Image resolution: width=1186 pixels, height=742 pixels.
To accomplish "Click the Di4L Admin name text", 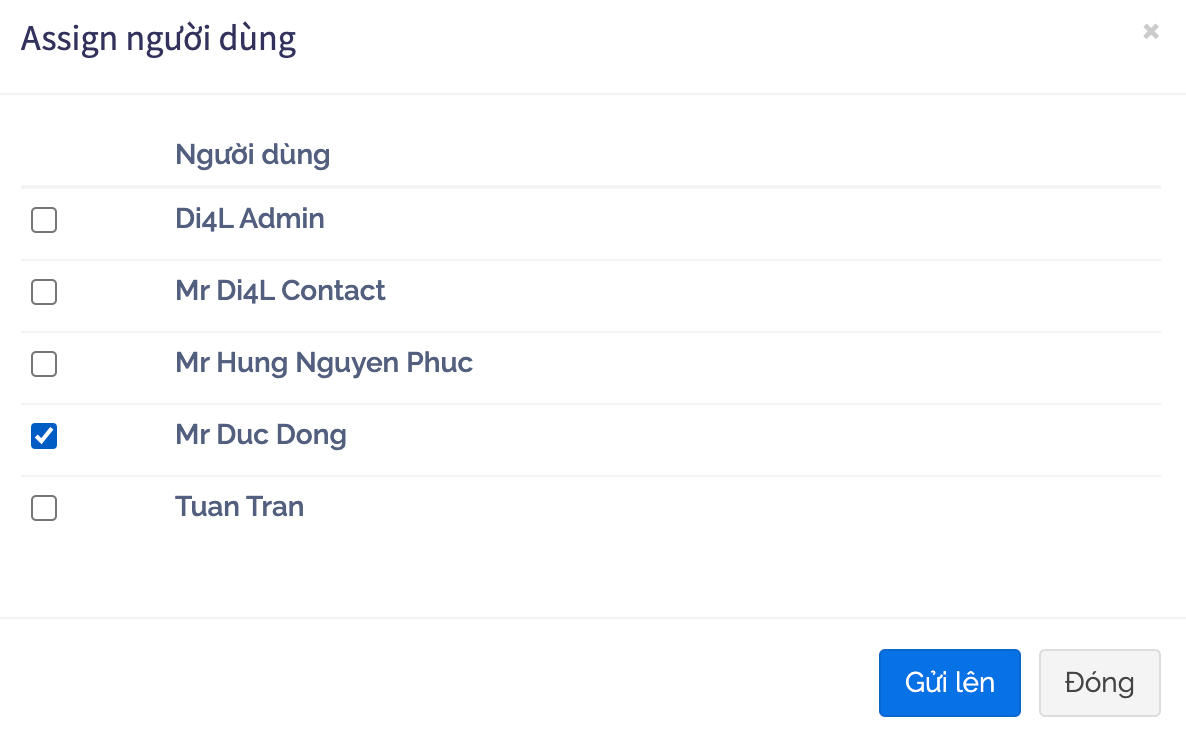I will [249, 219].
